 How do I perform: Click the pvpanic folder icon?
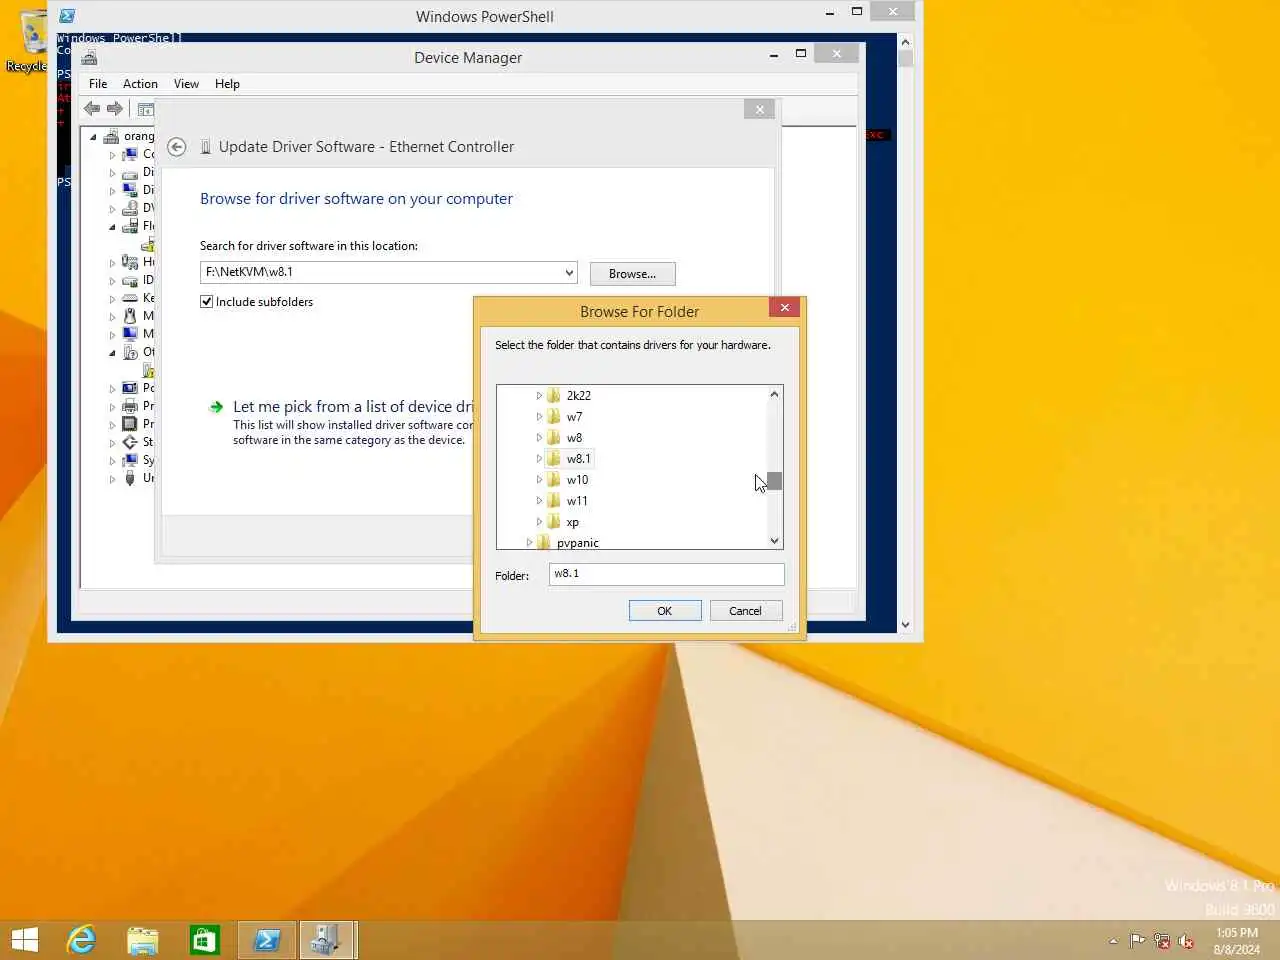point(544,543)
